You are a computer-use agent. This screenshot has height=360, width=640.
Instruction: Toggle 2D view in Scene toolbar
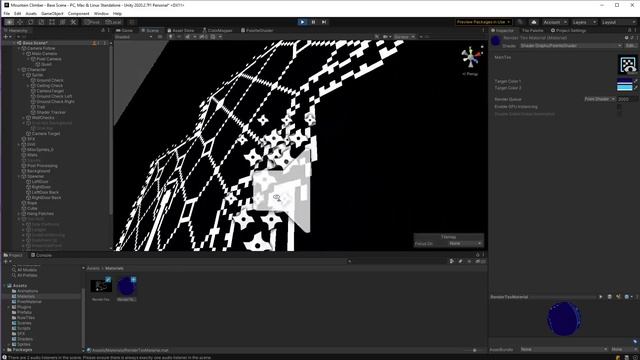point(160,37)
